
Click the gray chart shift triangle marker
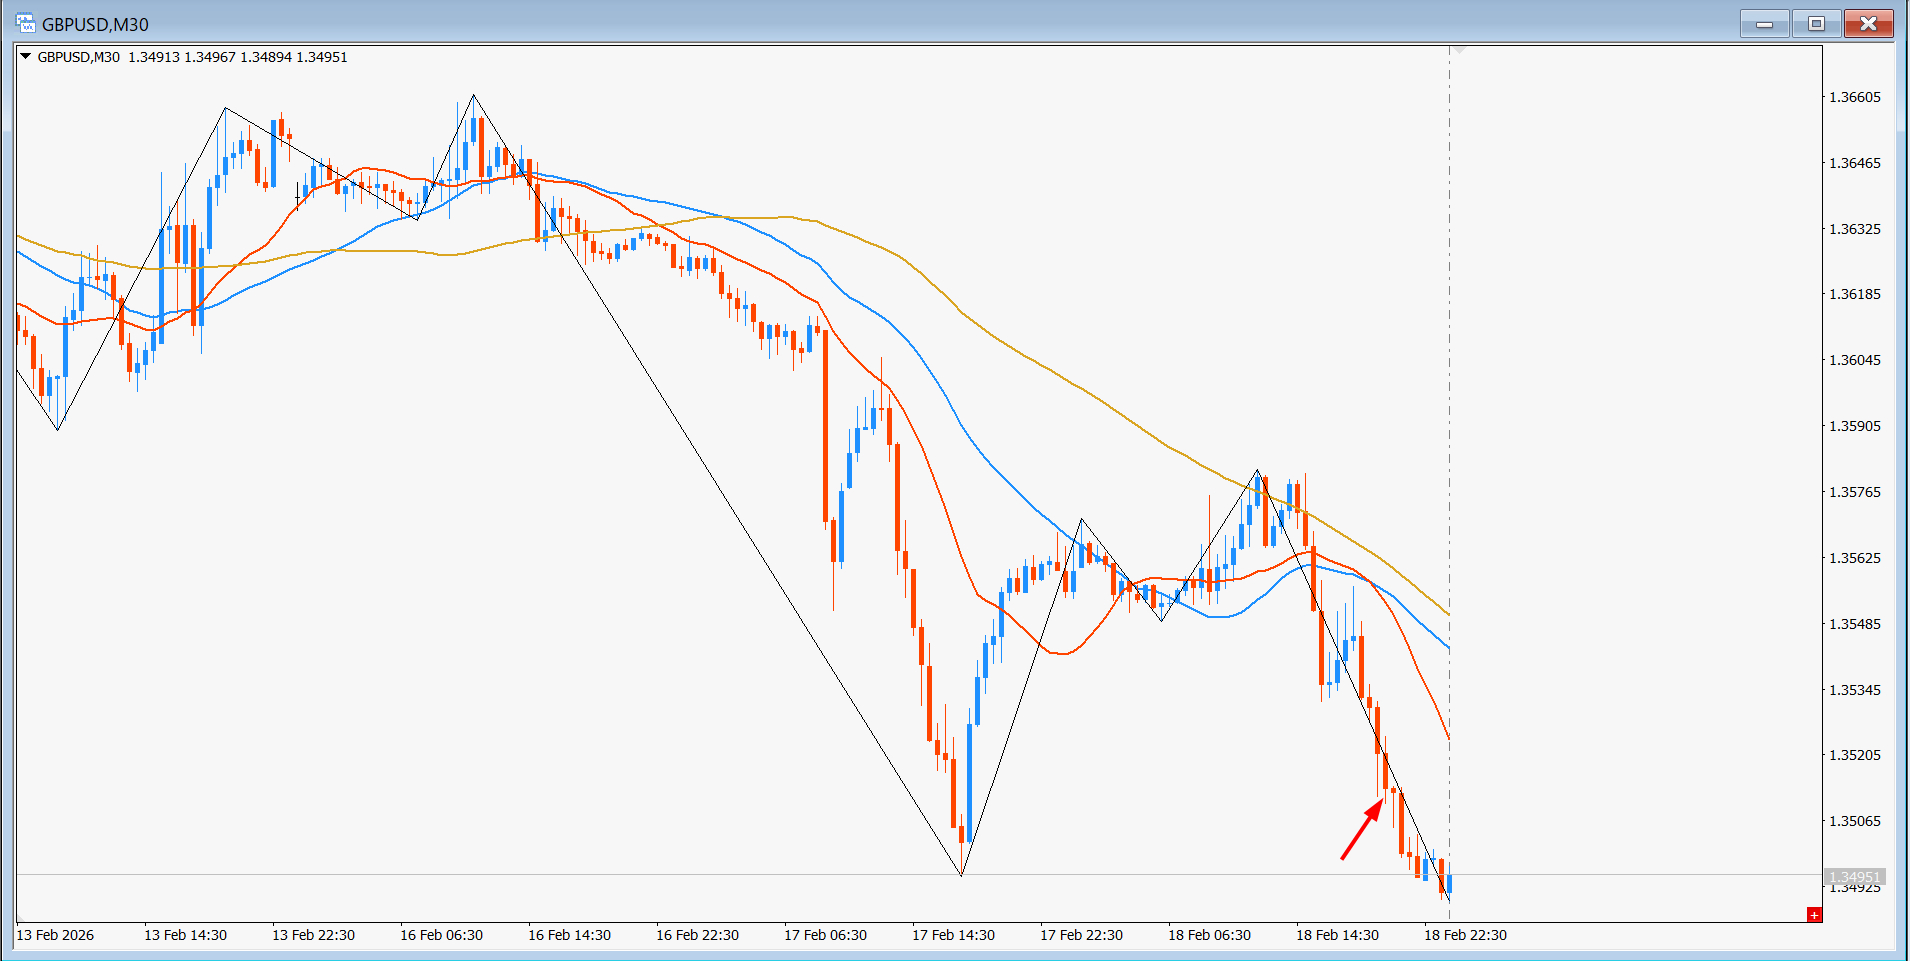[x=1459, y=49]
